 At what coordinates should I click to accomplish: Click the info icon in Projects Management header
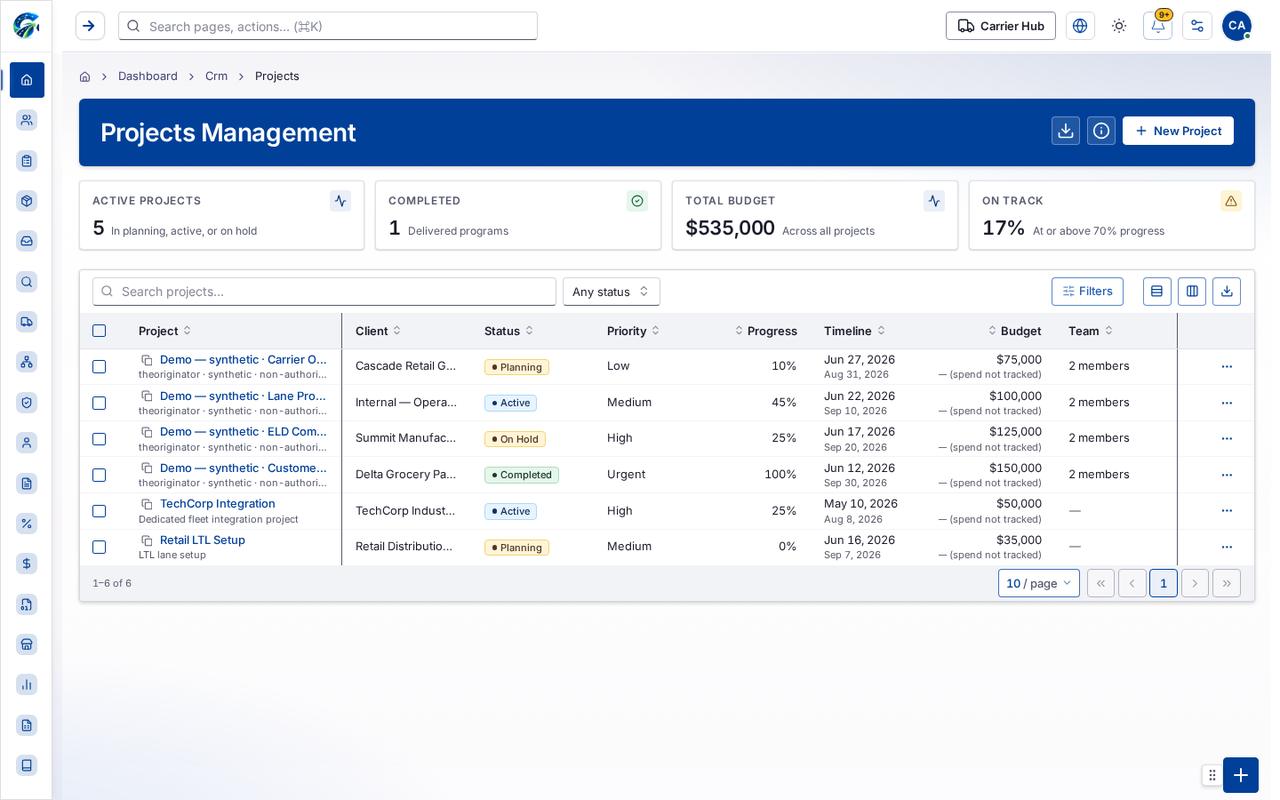(x=1101, y=131)
